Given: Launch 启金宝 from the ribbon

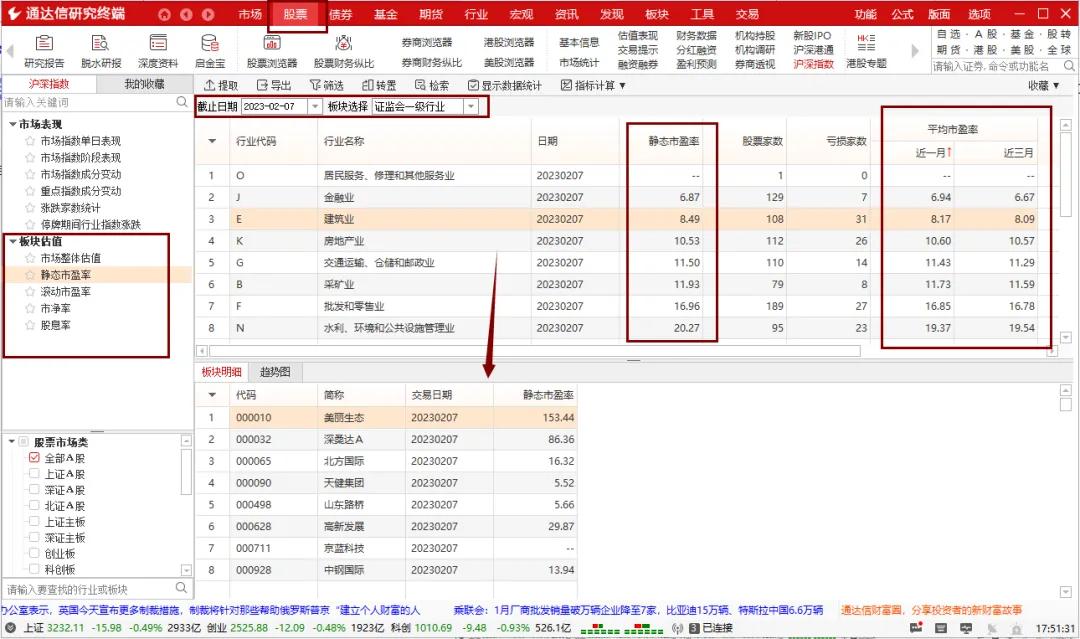Looking at the screenshot, I should click(210, 52).
